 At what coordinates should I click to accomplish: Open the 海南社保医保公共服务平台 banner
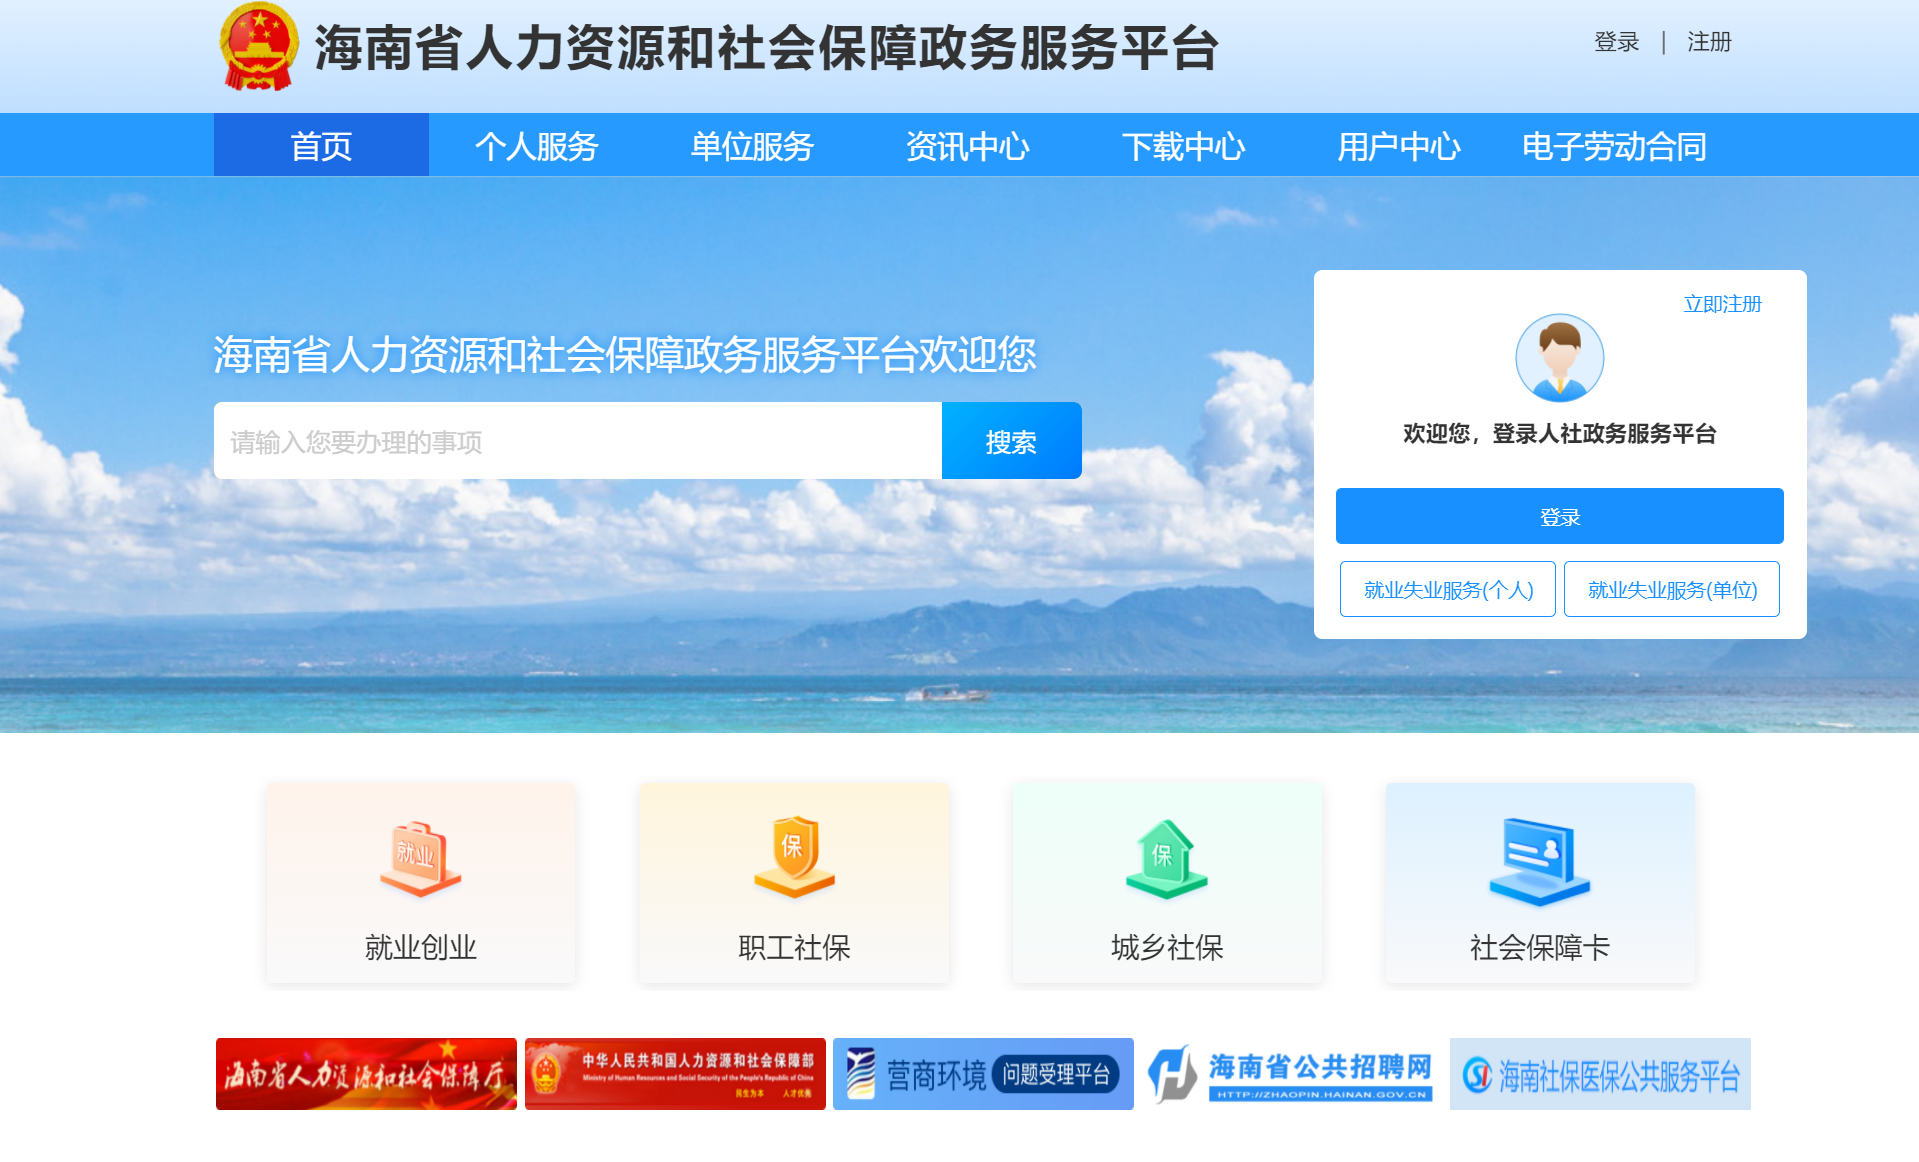tap(1600, 1074)
